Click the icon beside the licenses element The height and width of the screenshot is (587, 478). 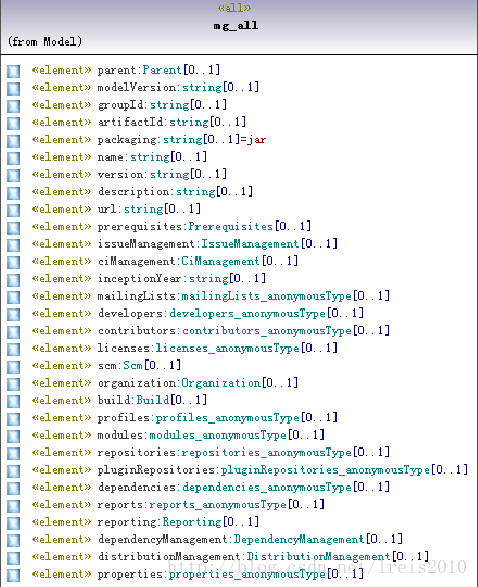click(x=13, y=350)
